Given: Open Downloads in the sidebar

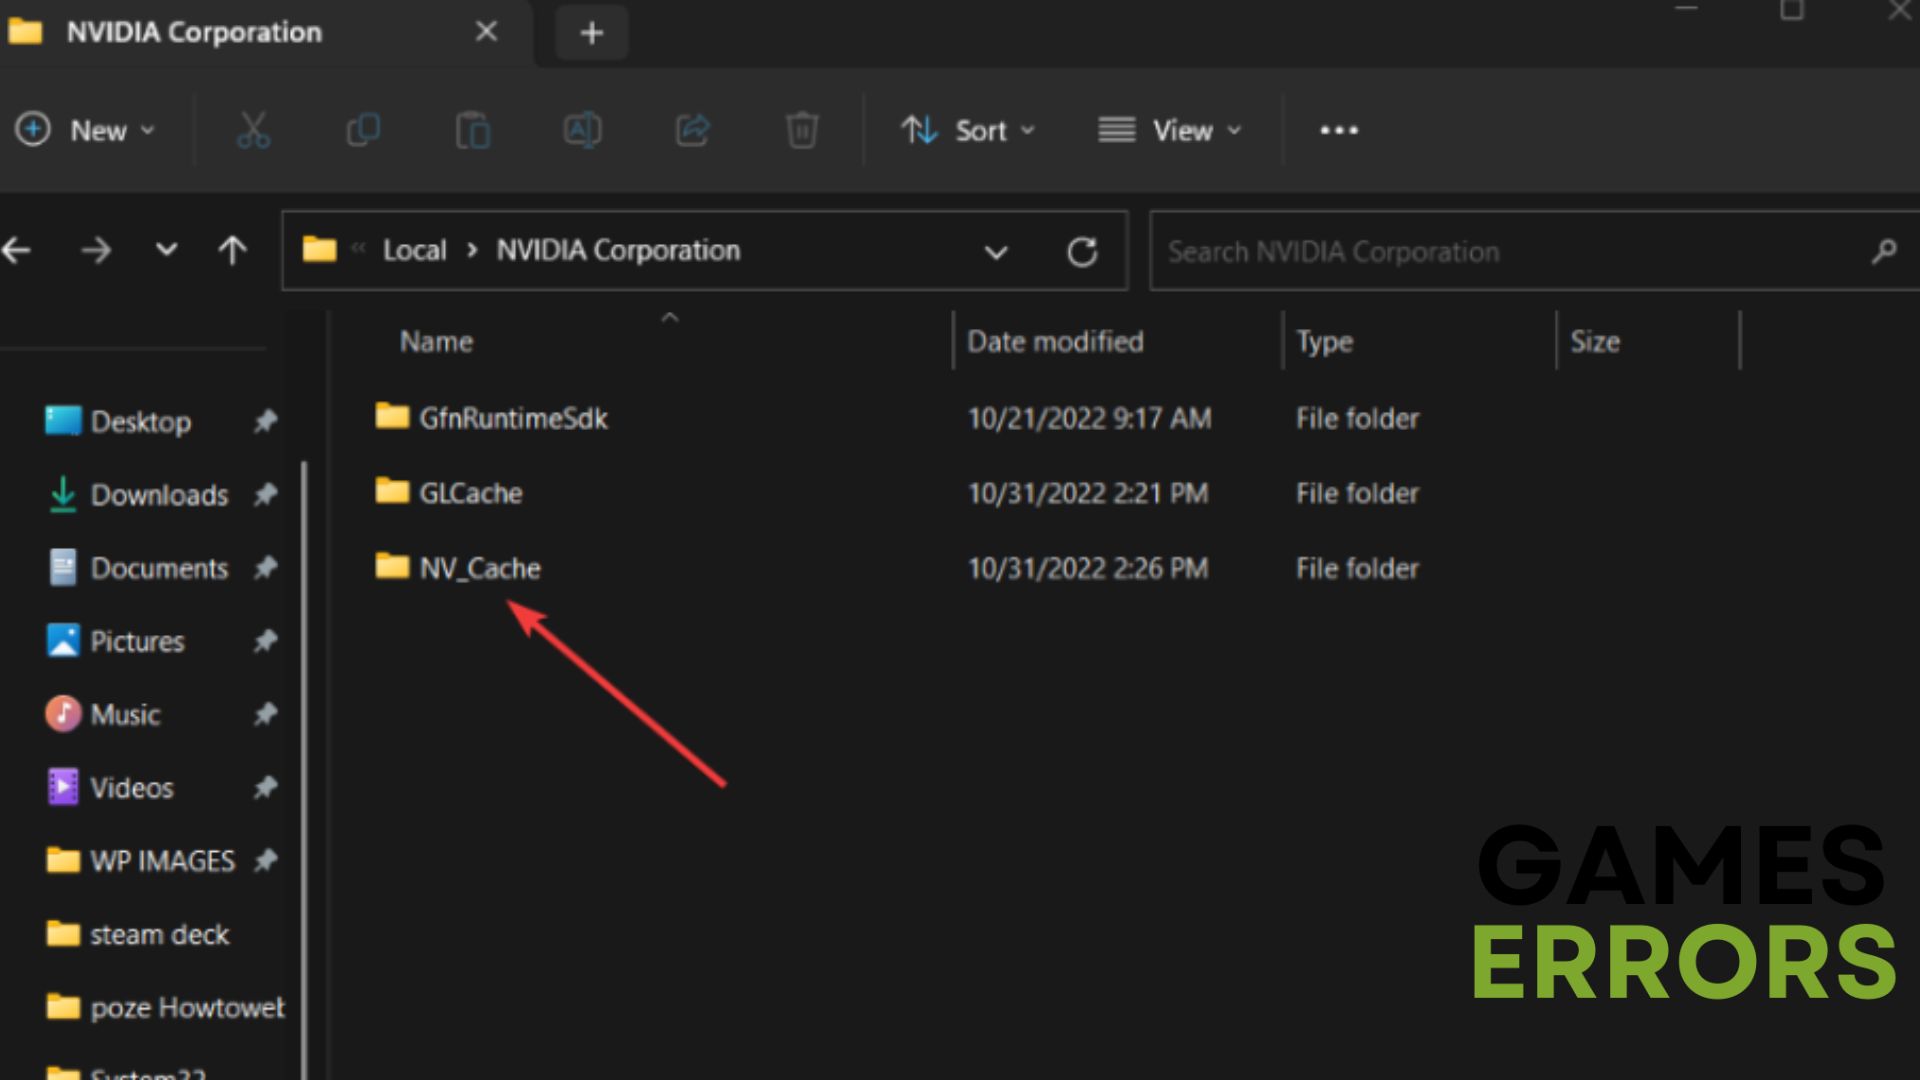Looking at the screenshot, I should tap(159, 495).
